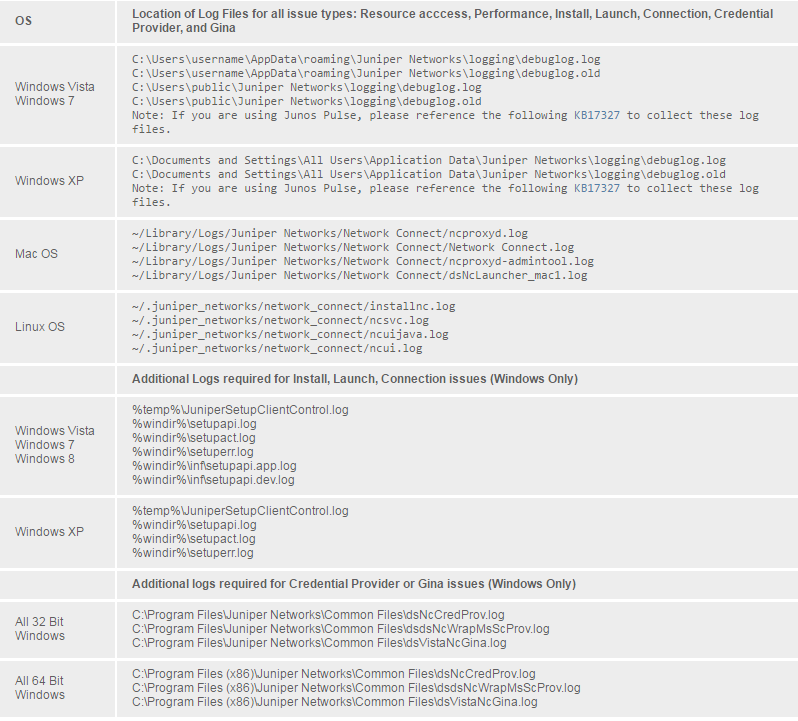The width and height of the screenshot is (798, 721).
Task: Click the 'Linux OS' cell
Action: [58, 327]
